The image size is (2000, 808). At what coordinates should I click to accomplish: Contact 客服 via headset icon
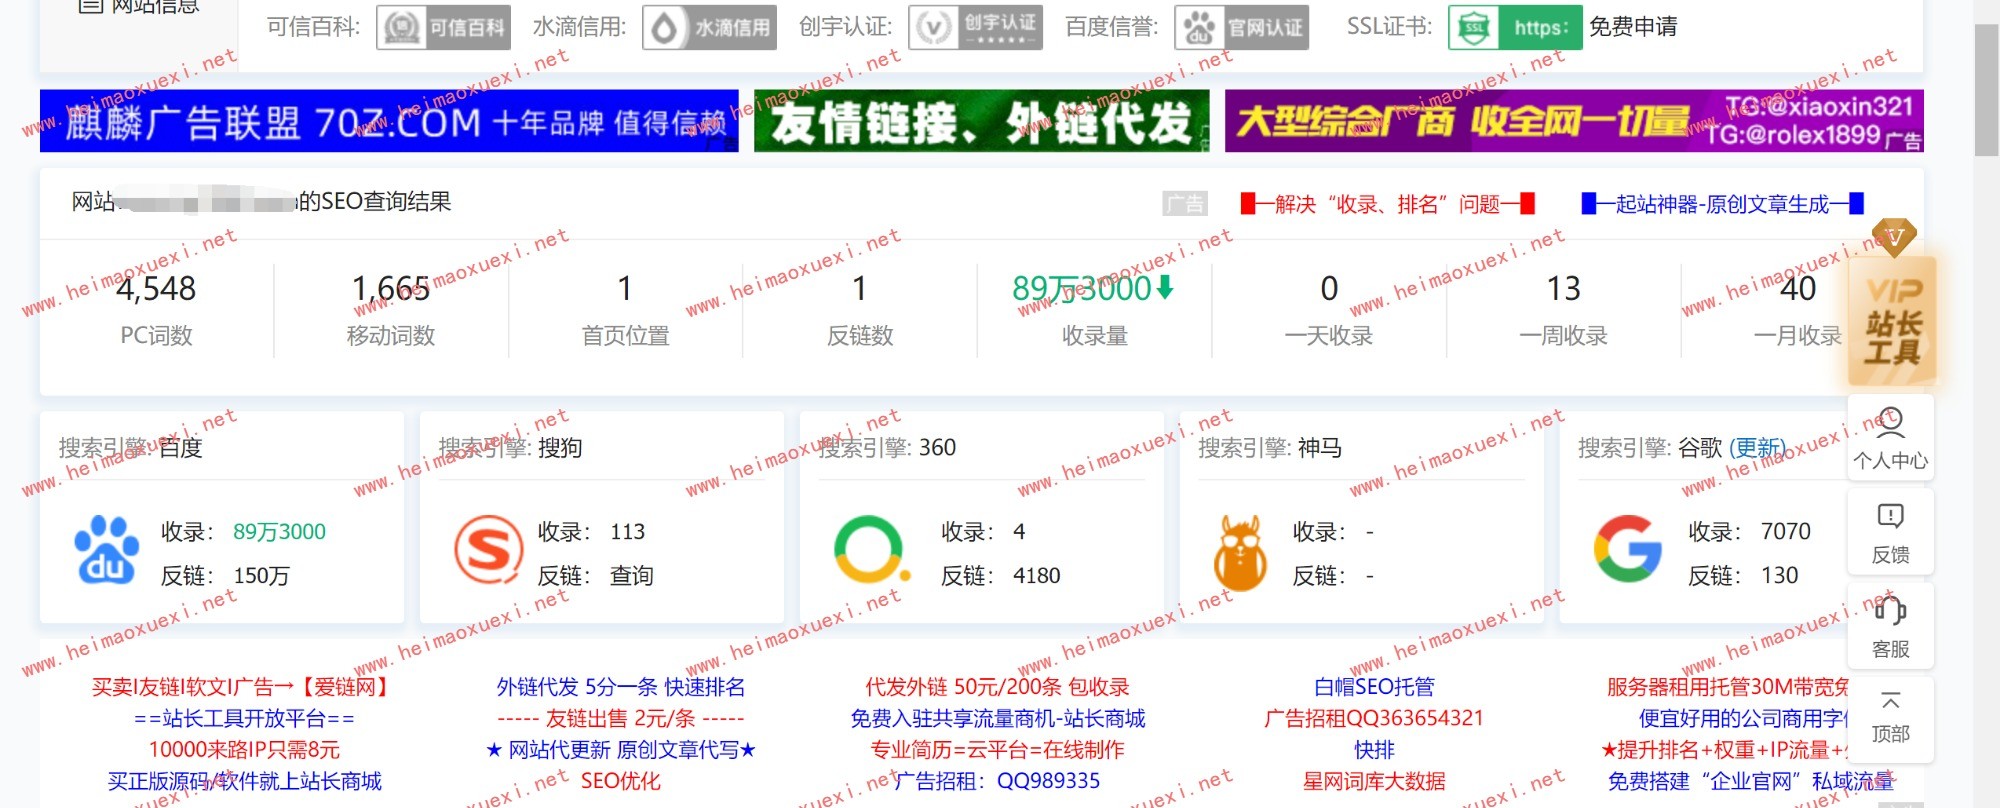tap(1890, 626)
